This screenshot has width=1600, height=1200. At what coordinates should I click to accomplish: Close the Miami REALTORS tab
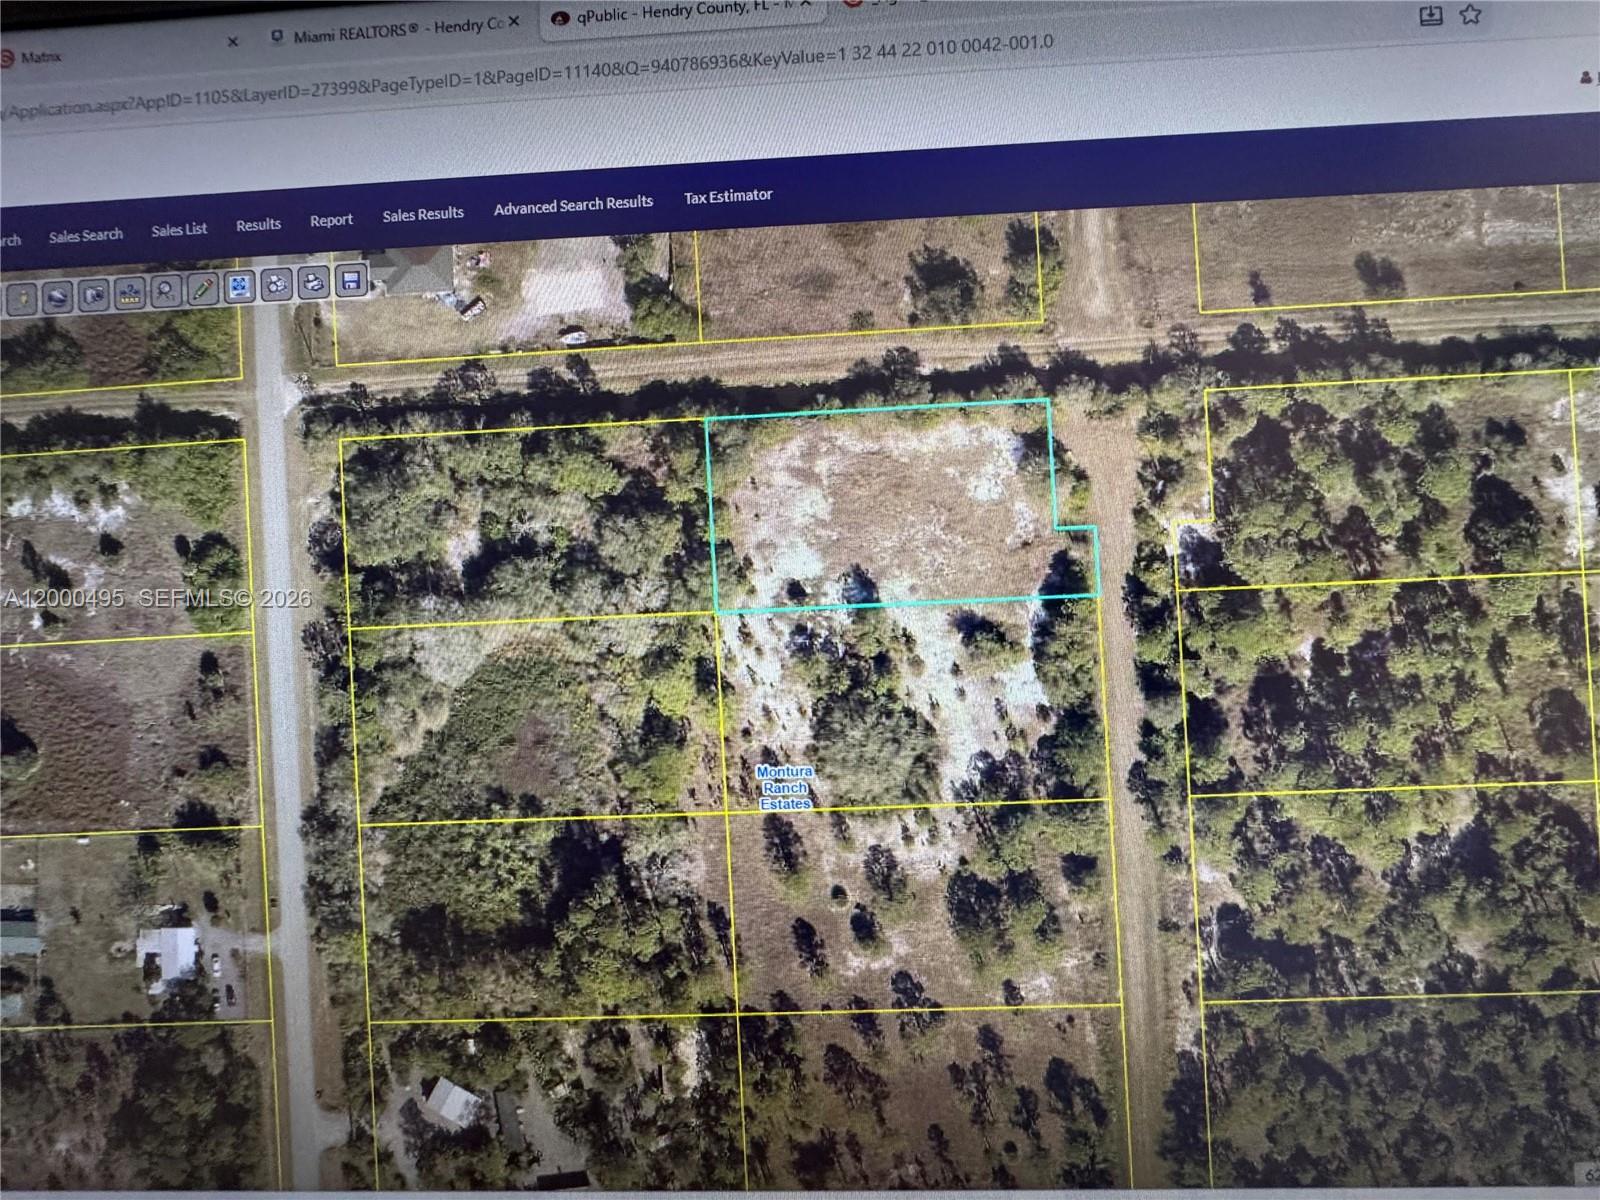click(514, 22)
